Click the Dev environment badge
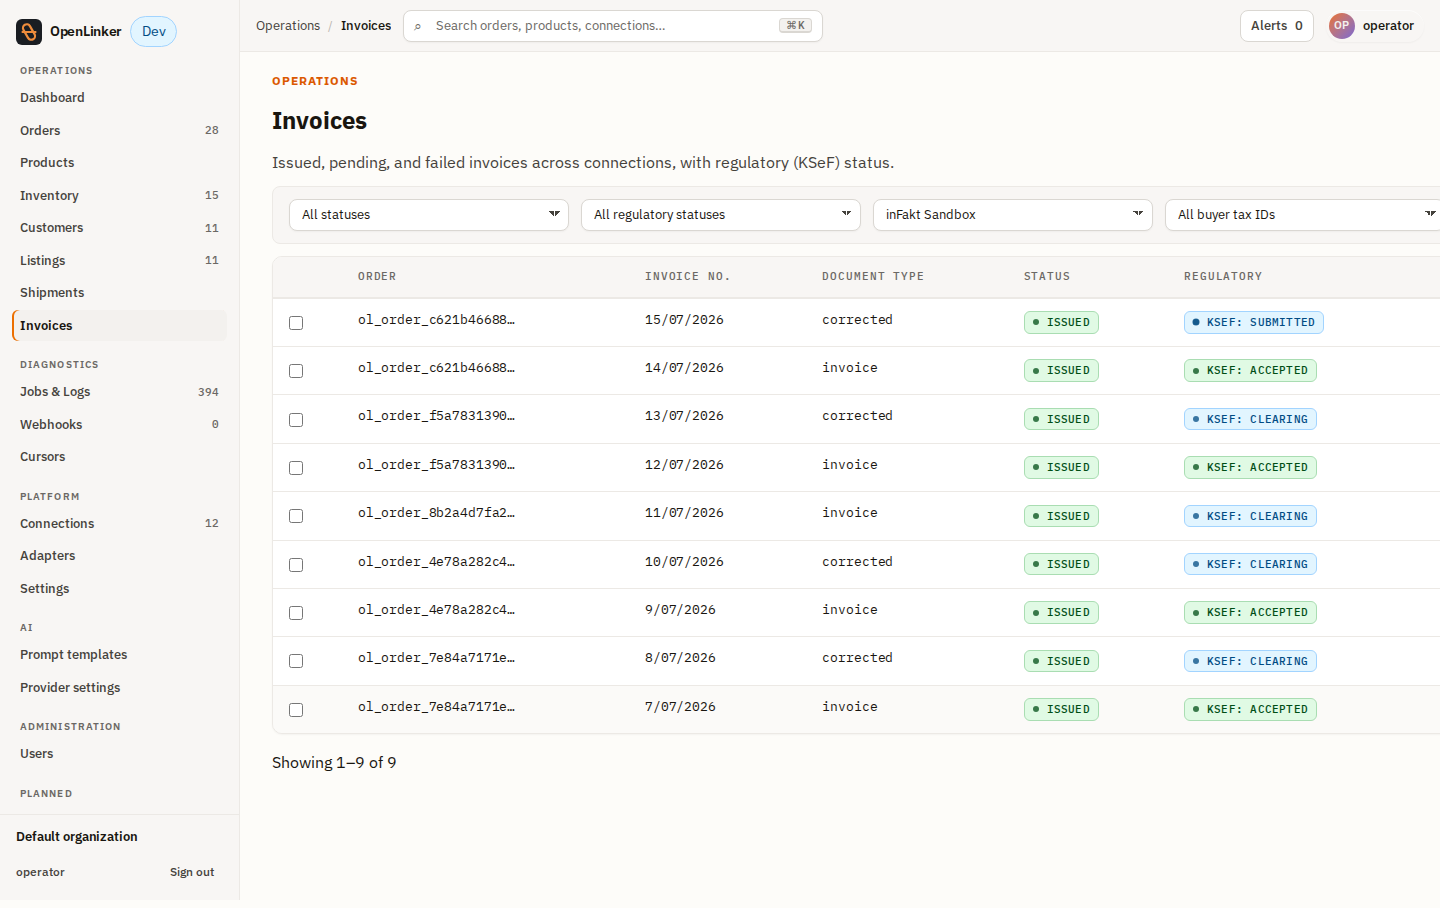1440x908 pixels. point(154,32)
